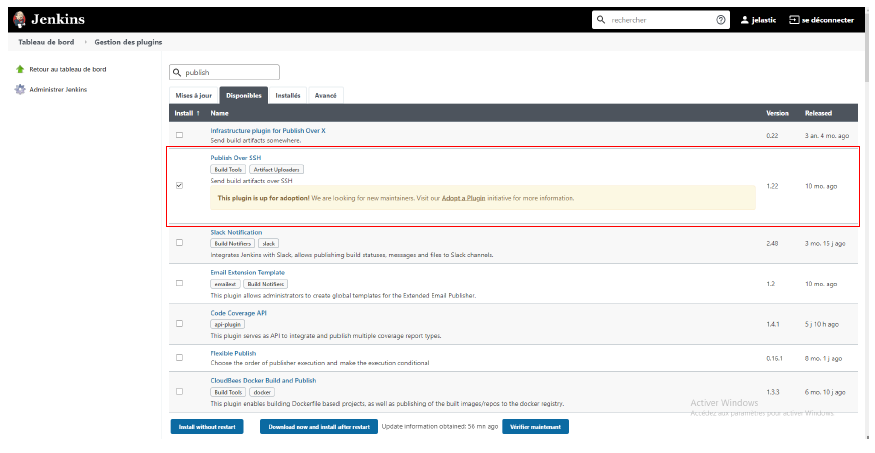The image size is (875, 453).
Task: Click the slack tag
Action: (268, 244)
